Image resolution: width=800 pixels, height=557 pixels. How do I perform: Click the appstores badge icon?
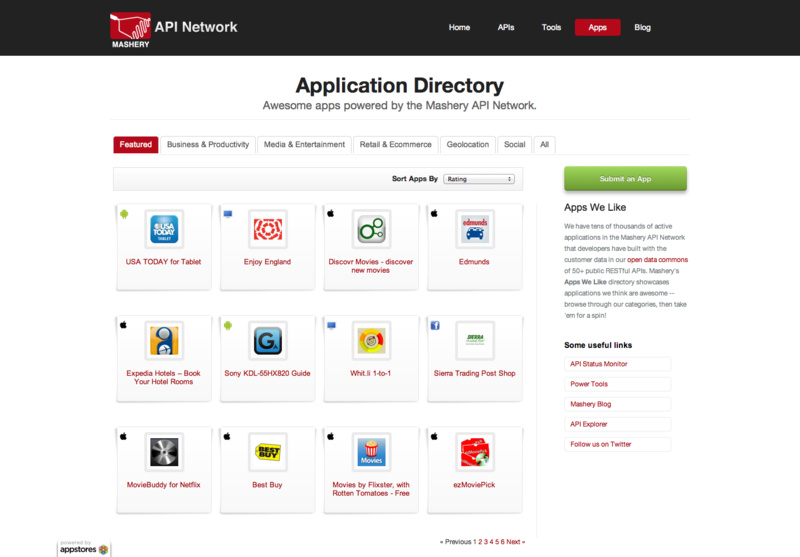[x=104, y=549]
